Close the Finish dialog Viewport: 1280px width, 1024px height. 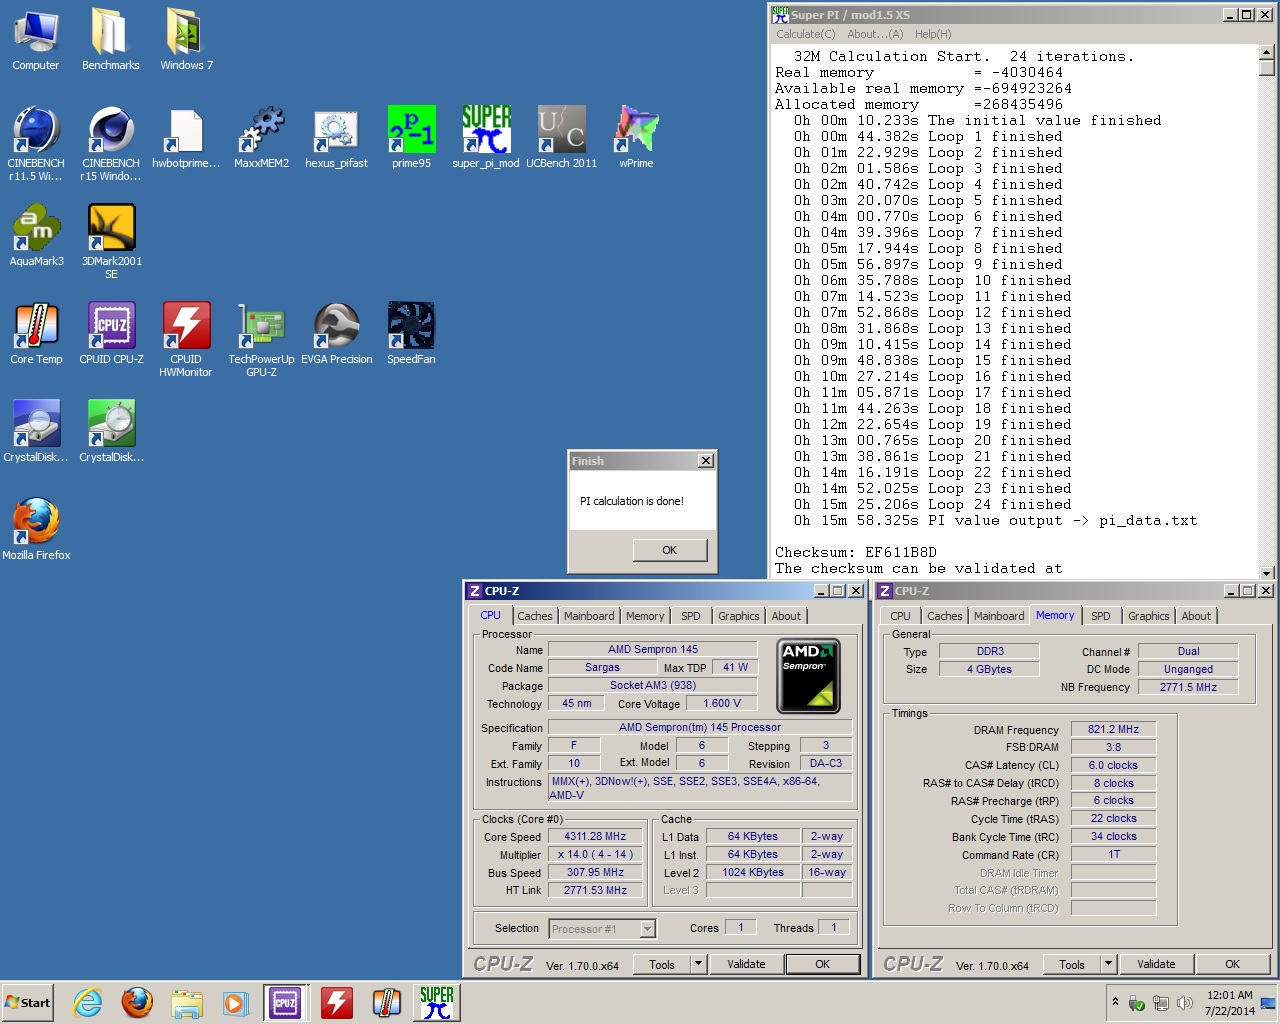coord(706,461)
